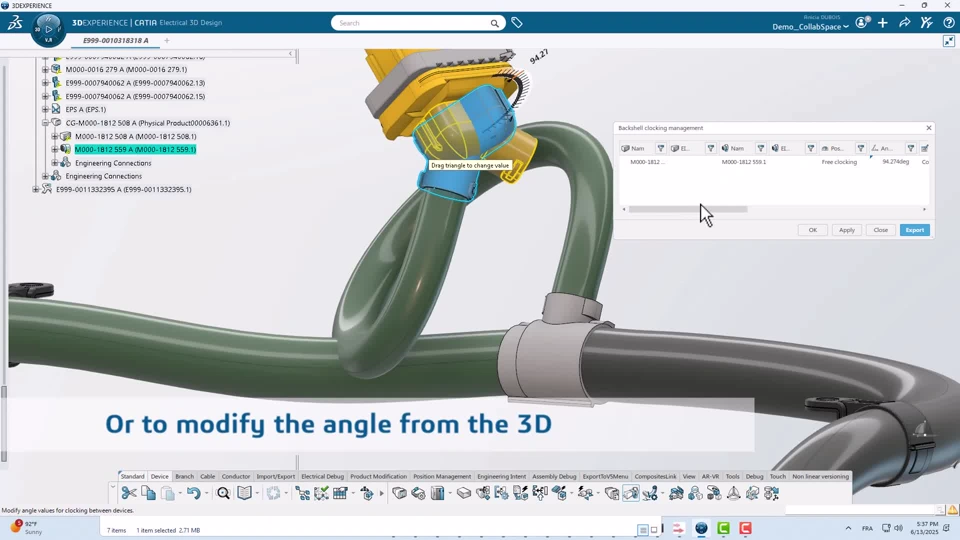Viewport: 960px width, 540px height.
Task: Close Backshell clocking management with X
Action: click(929, 128)
